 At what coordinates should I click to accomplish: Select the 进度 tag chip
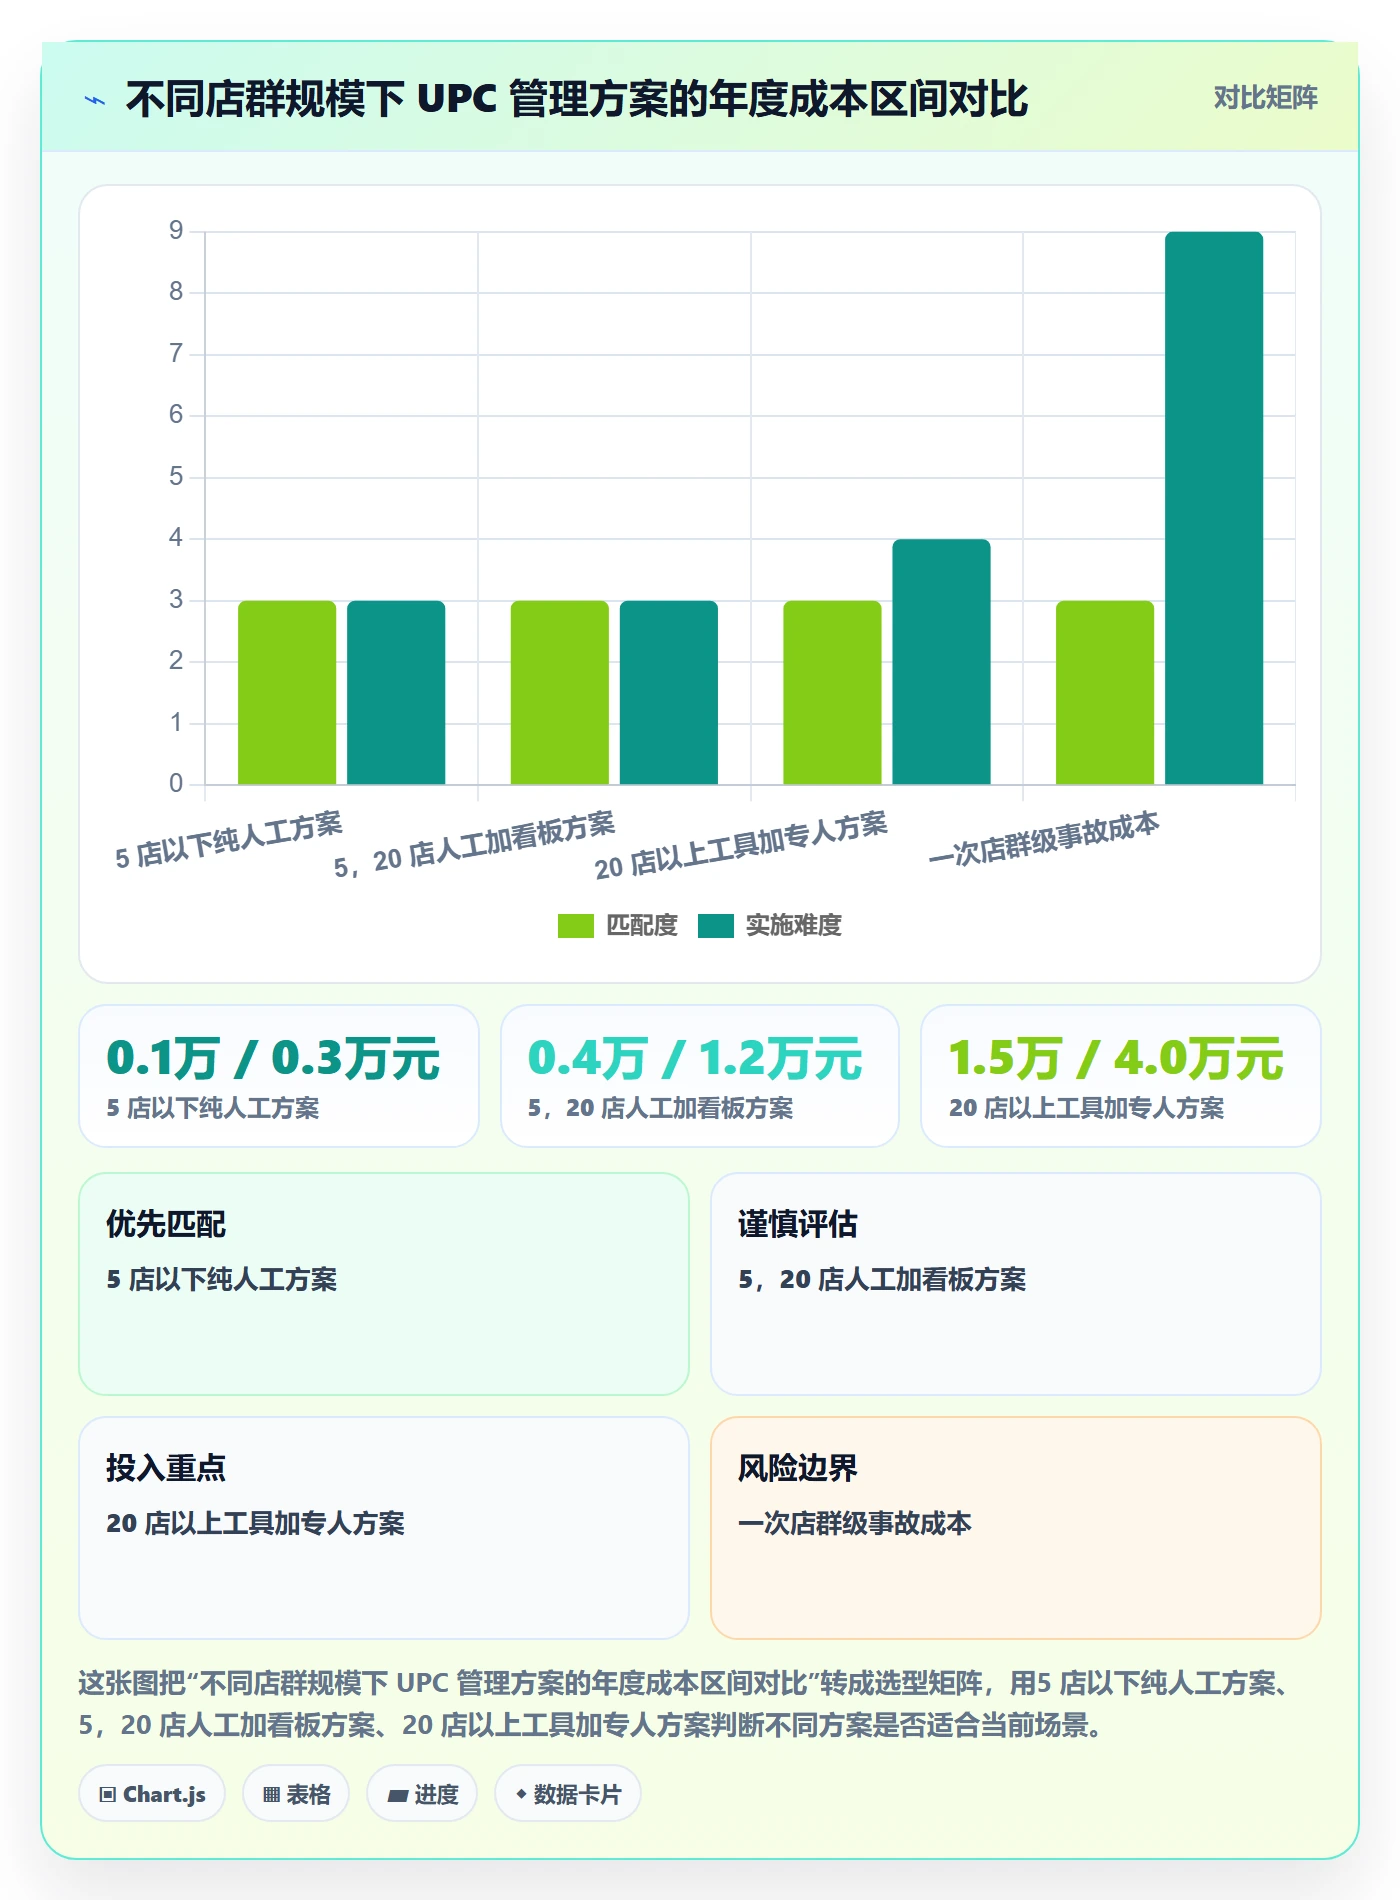point(422,1794)
